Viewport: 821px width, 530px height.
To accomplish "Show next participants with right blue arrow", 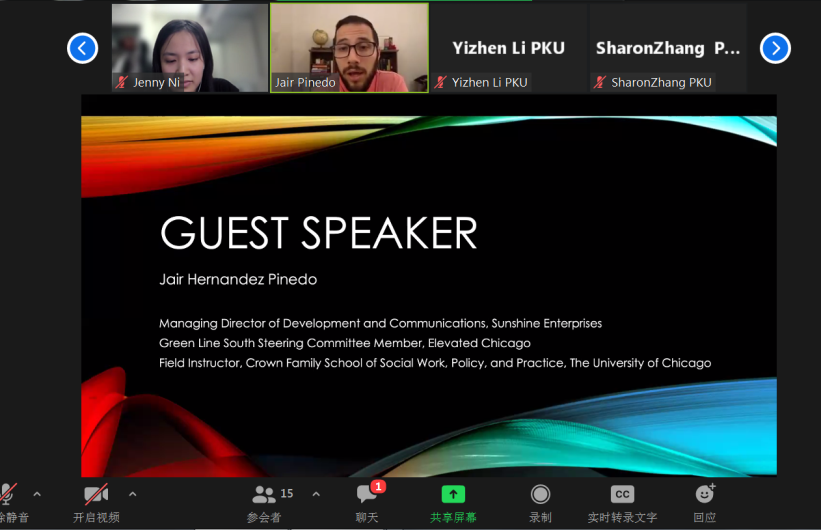I will point(775,48).
